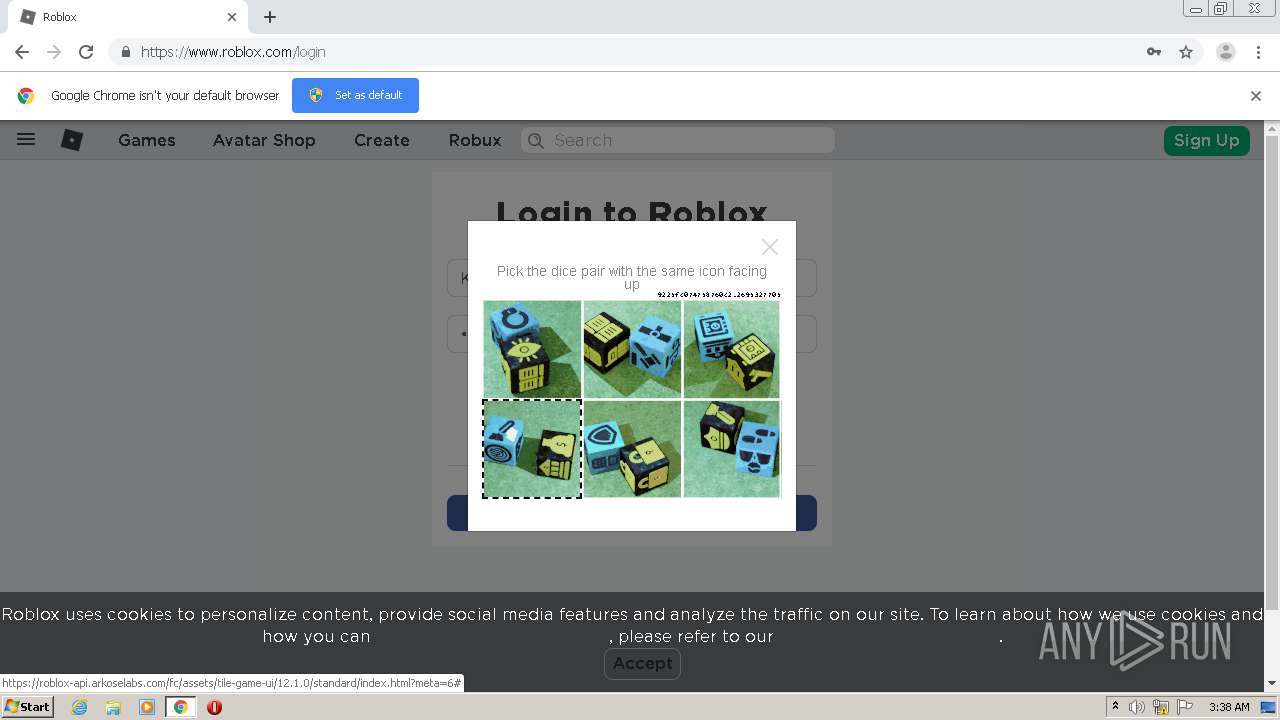This screenshot has width=1280, height=720.
Task: View site info via padlock icon
Action: (125, 52)
